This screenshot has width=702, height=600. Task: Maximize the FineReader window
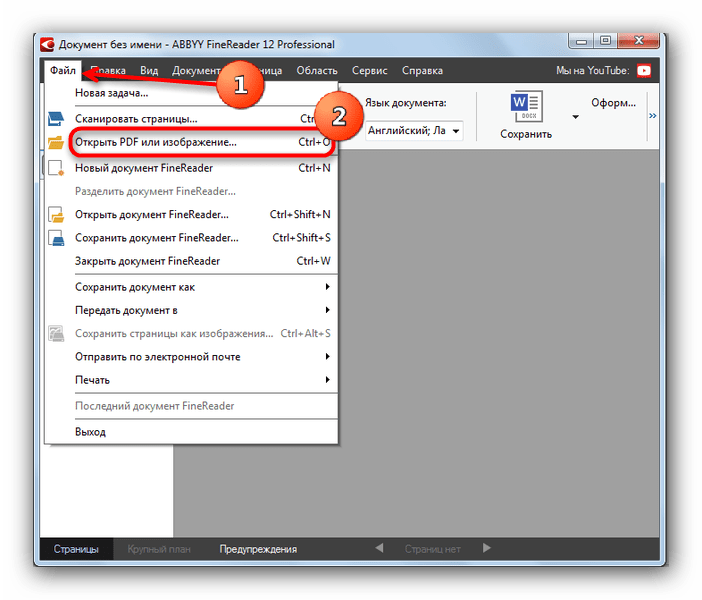point(605,41)
